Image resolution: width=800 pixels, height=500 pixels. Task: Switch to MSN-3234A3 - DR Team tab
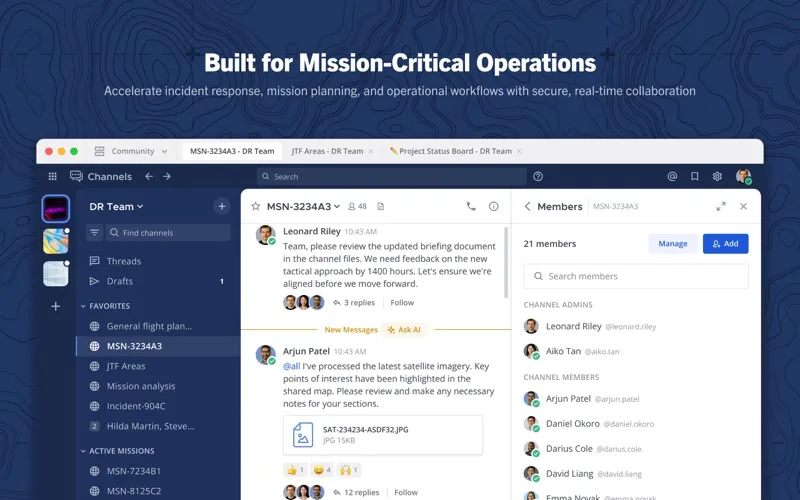coord(232,151)
